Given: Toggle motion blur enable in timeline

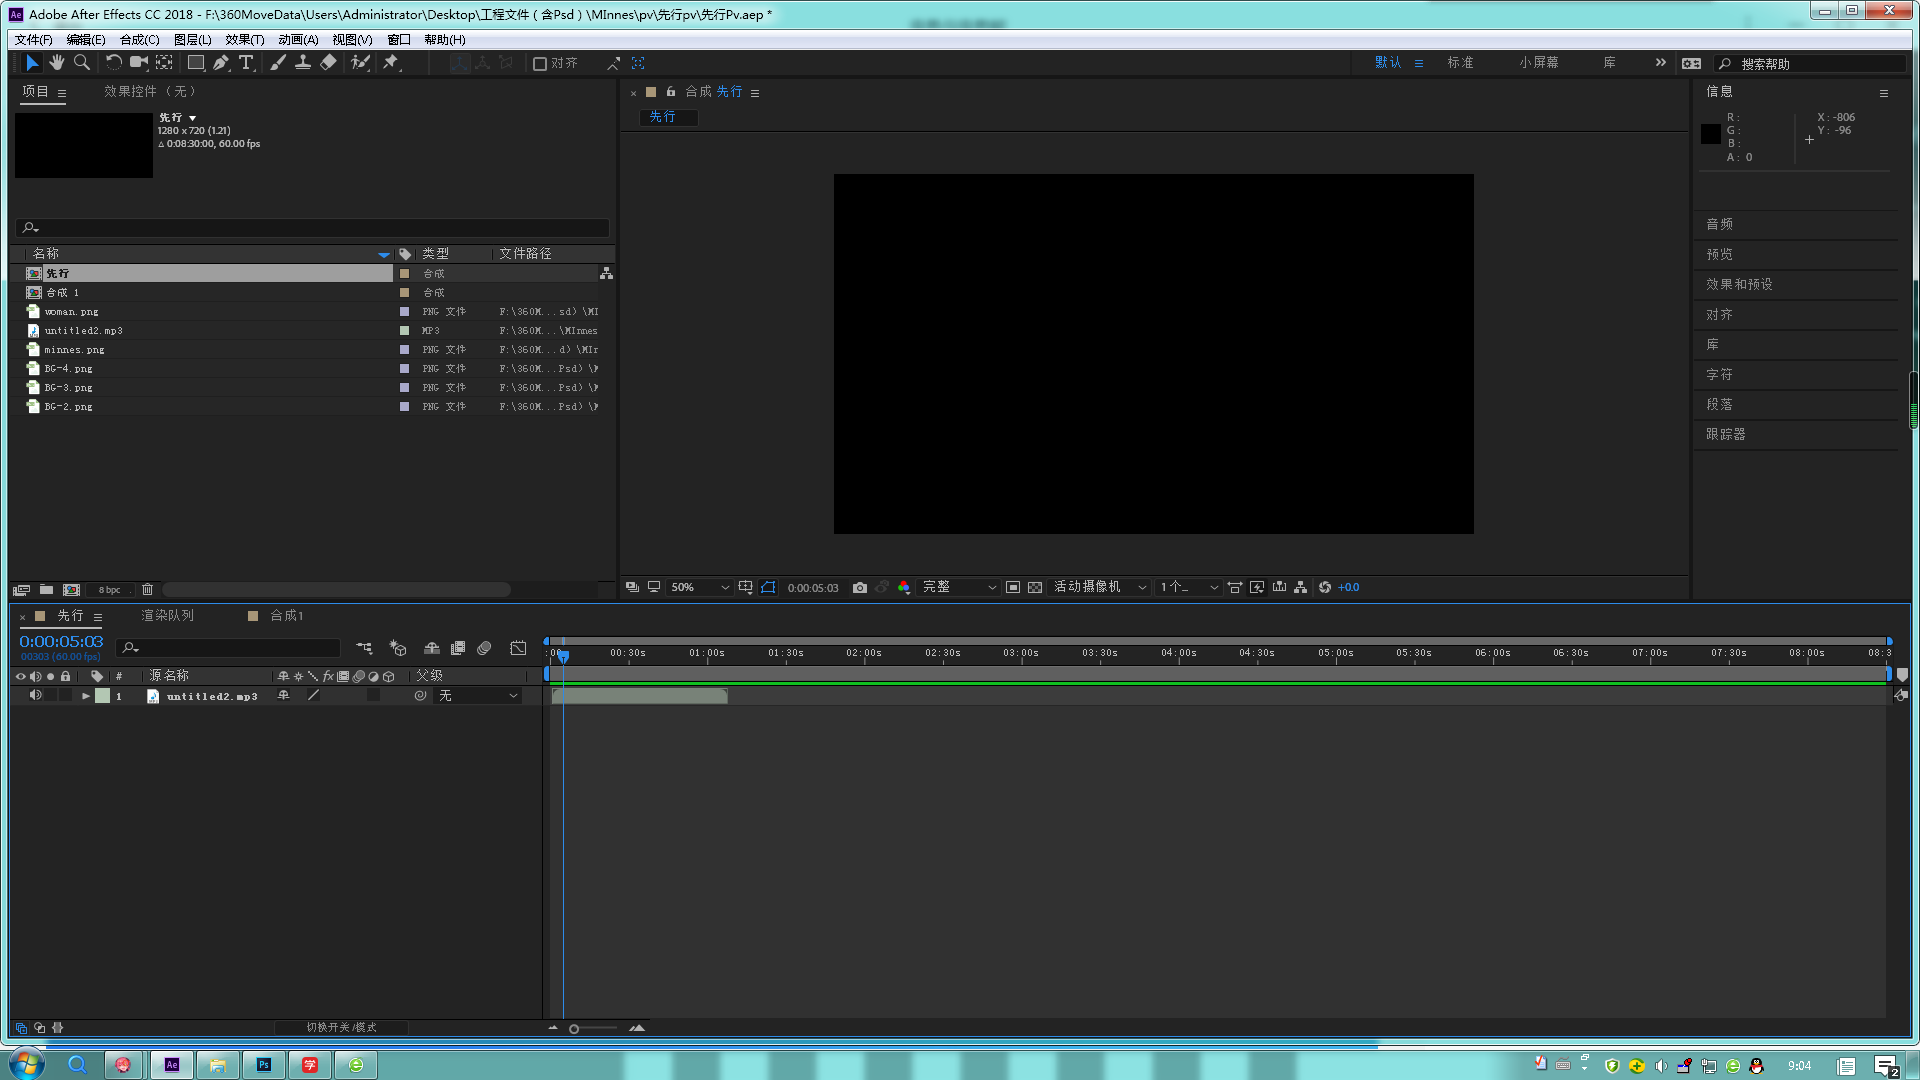Looking at the screenshot, I should (x=484, y=648).
